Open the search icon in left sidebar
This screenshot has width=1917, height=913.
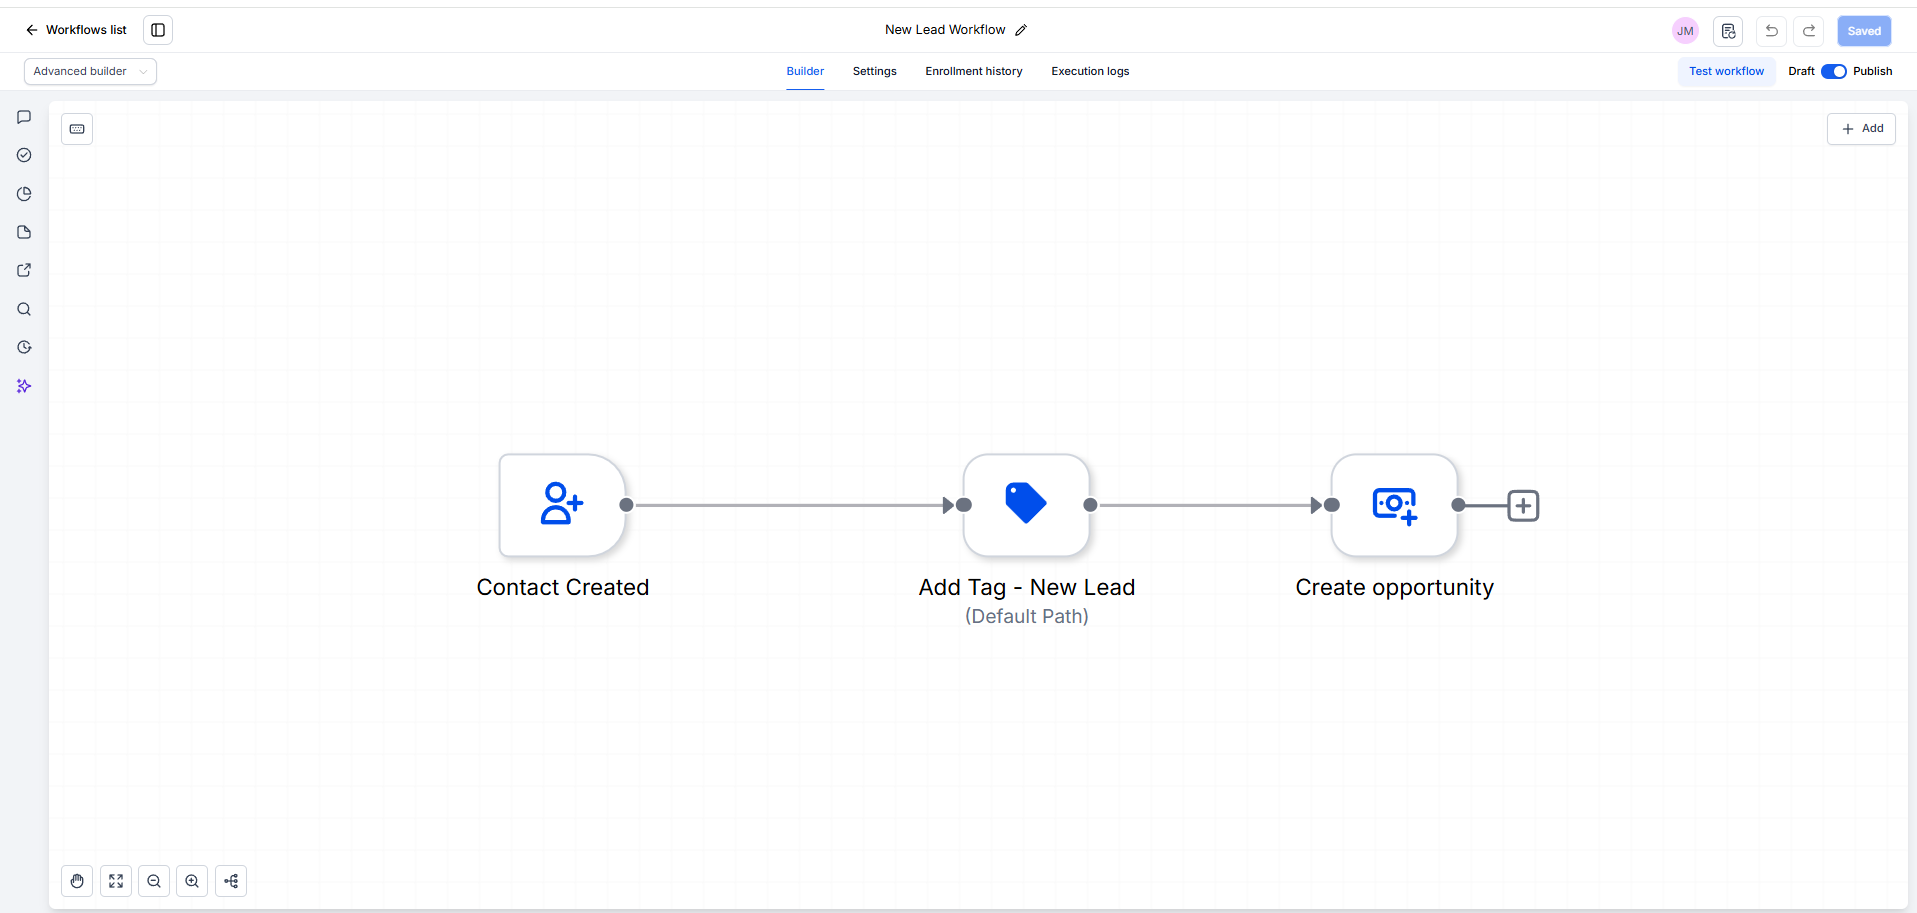24,309
